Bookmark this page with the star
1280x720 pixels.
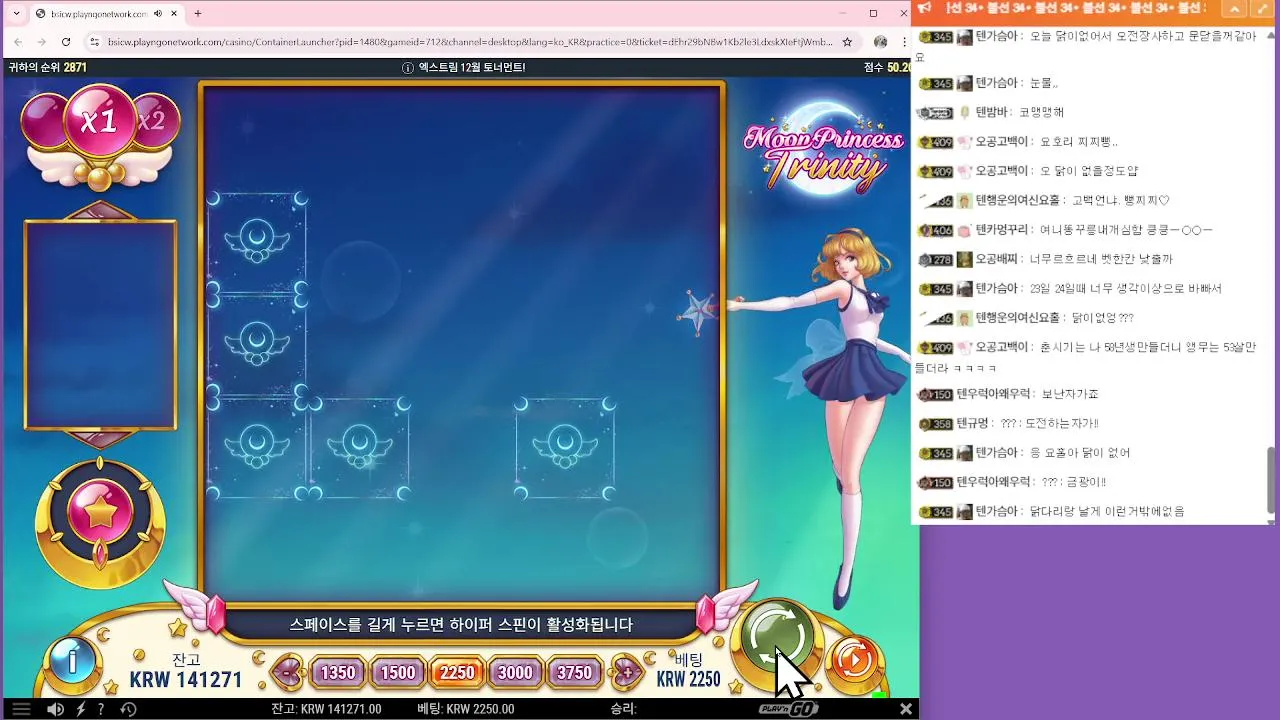coord(847,42)
